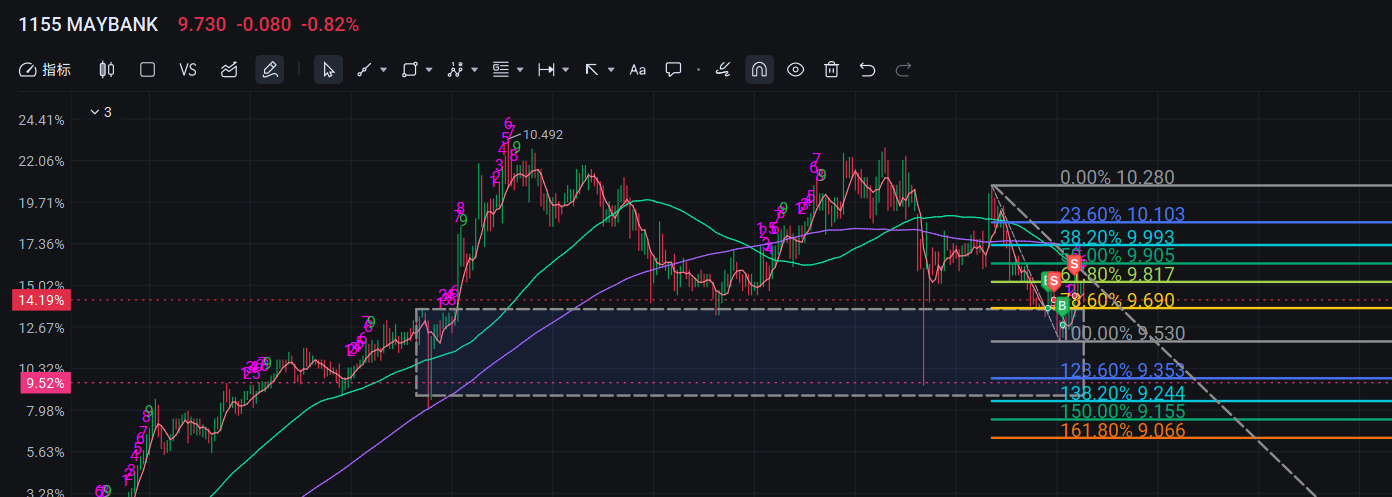Screen dimensions: 1392x497
Task: Click the area chart overlay icon
Action: tap(229, 70)
